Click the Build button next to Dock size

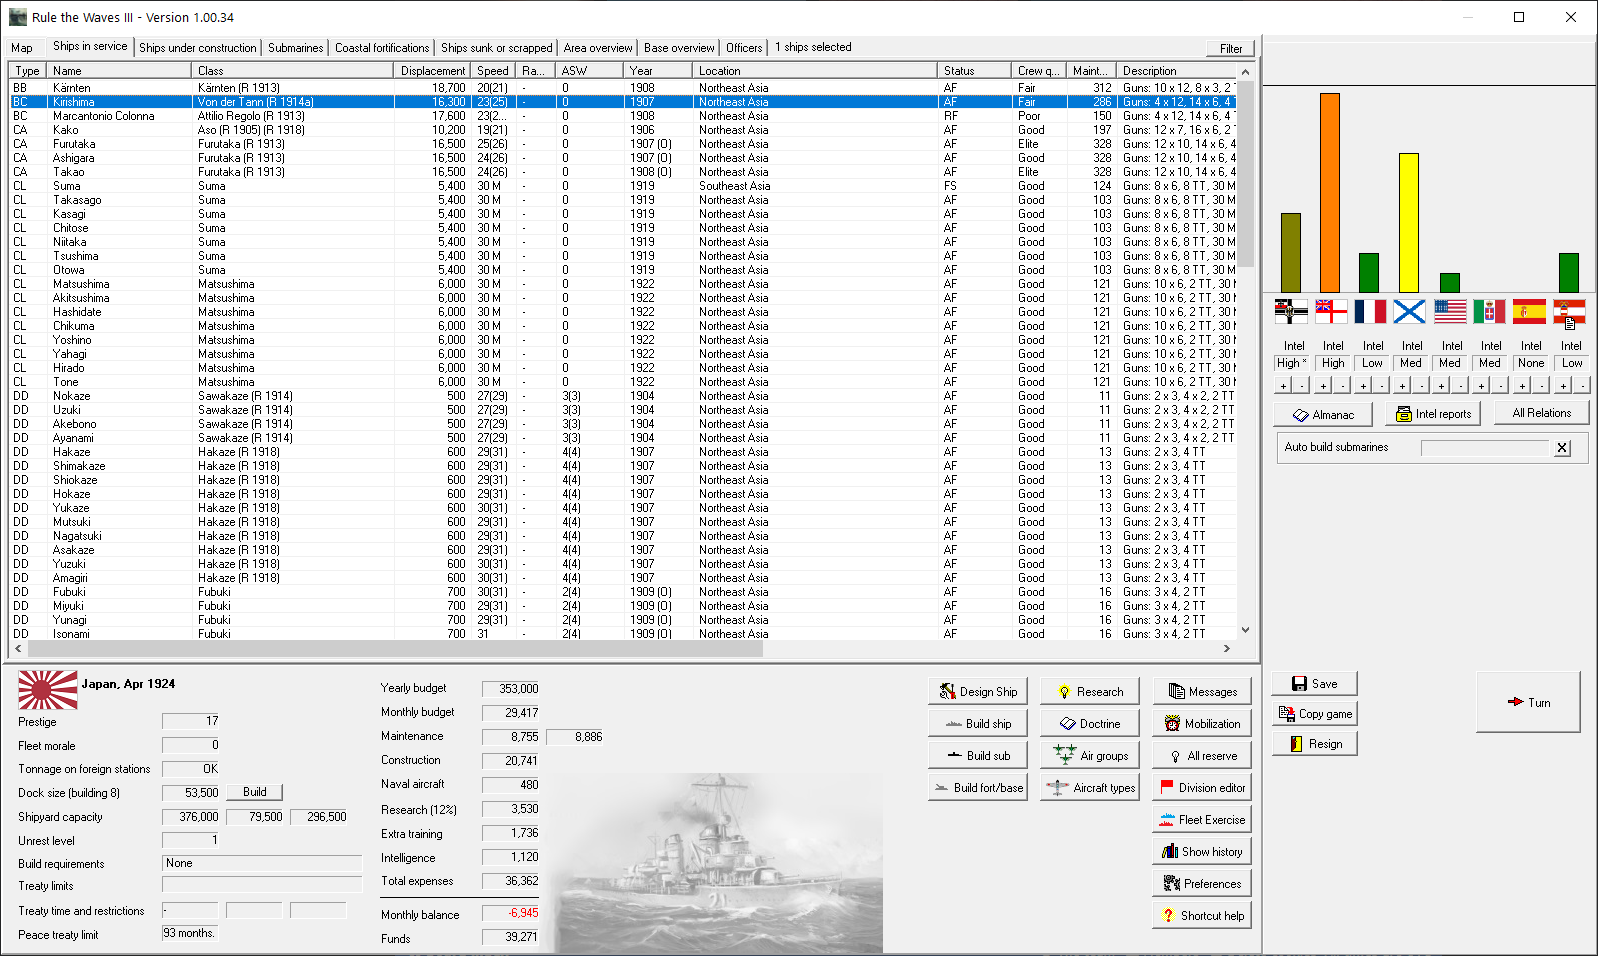(x=254, y=792)
